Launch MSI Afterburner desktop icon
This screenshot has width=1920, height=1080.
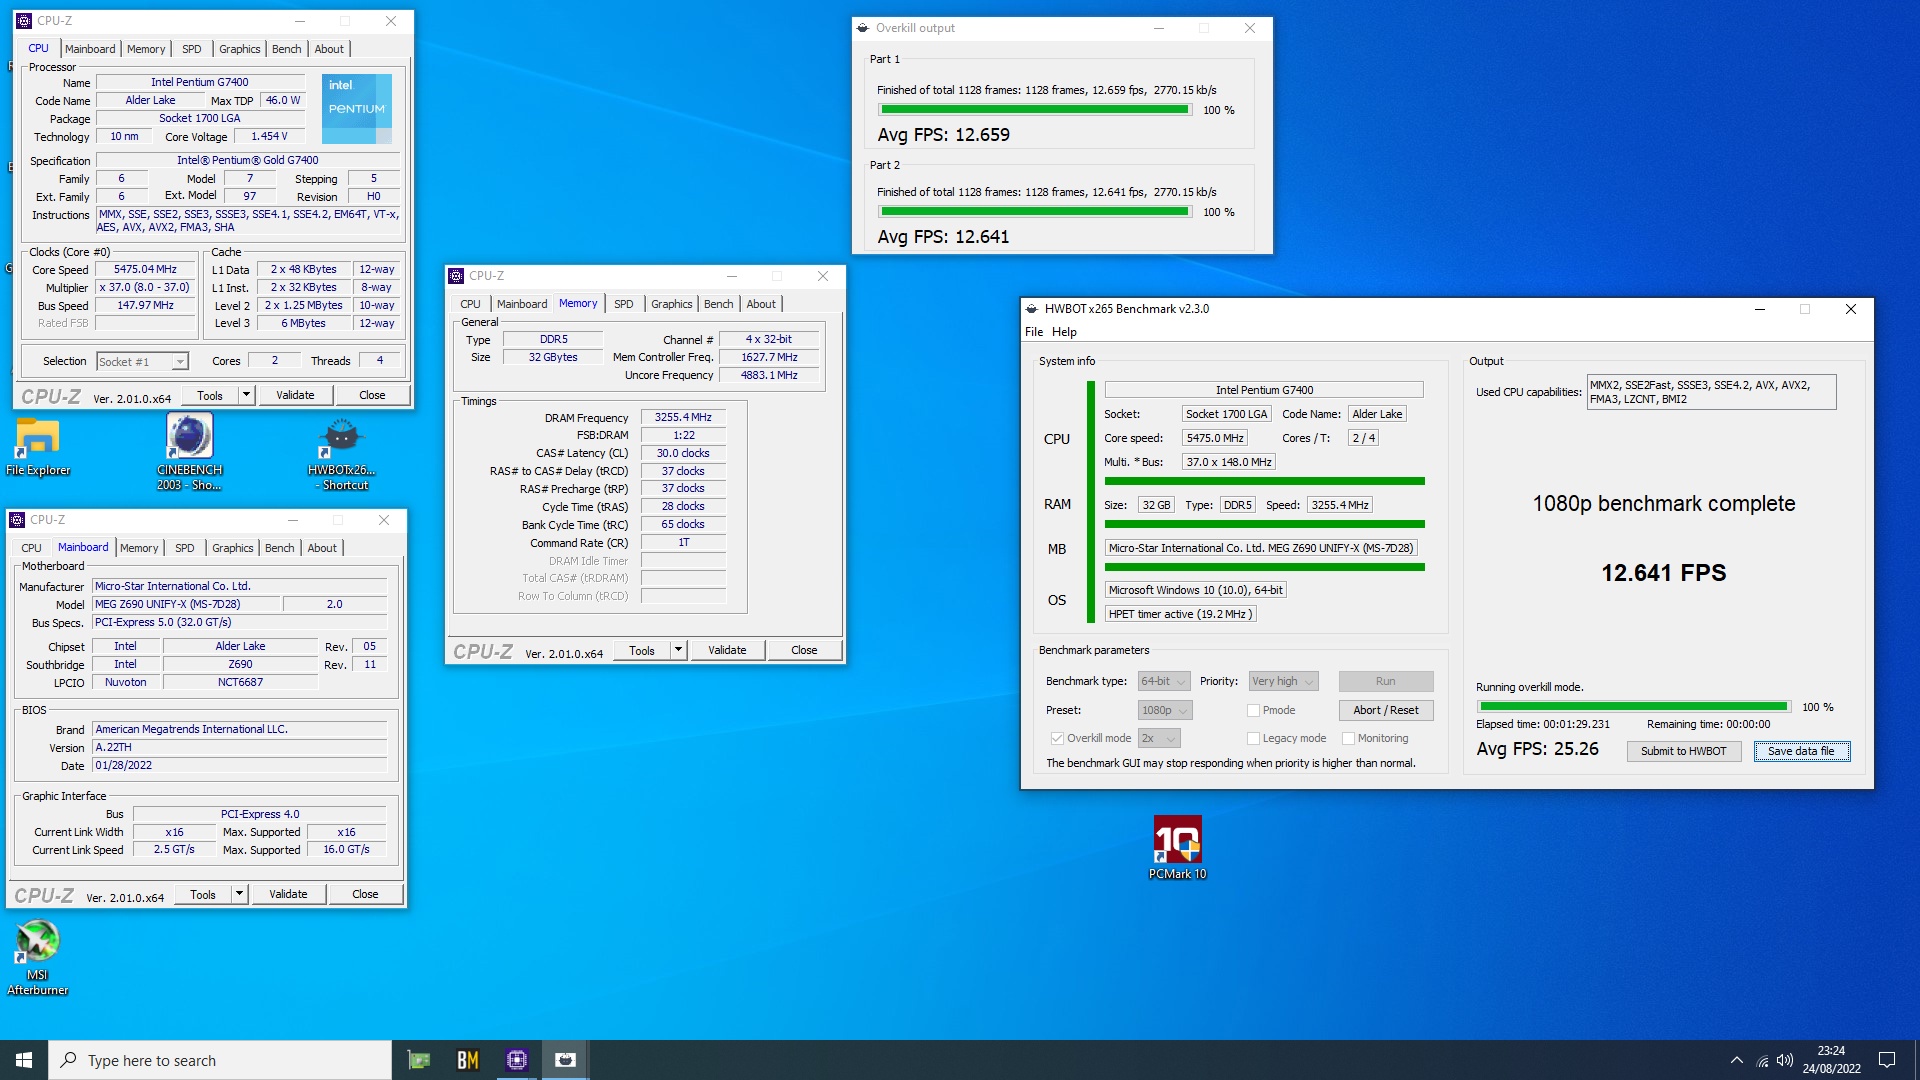click(x=38, y=957)
